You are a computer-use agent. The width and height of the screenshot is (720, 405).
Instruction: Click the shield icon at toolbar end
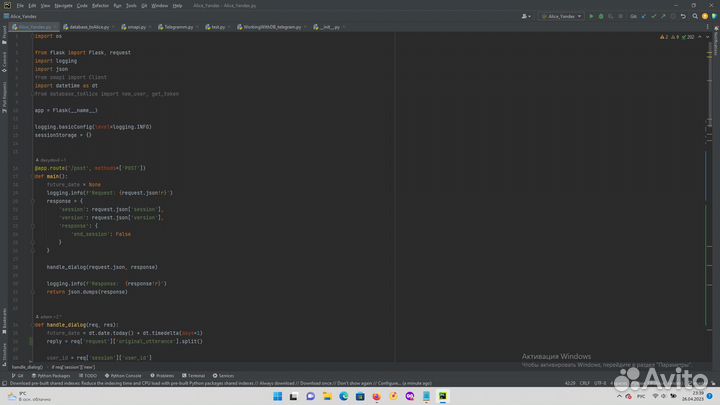coord(714,16)
